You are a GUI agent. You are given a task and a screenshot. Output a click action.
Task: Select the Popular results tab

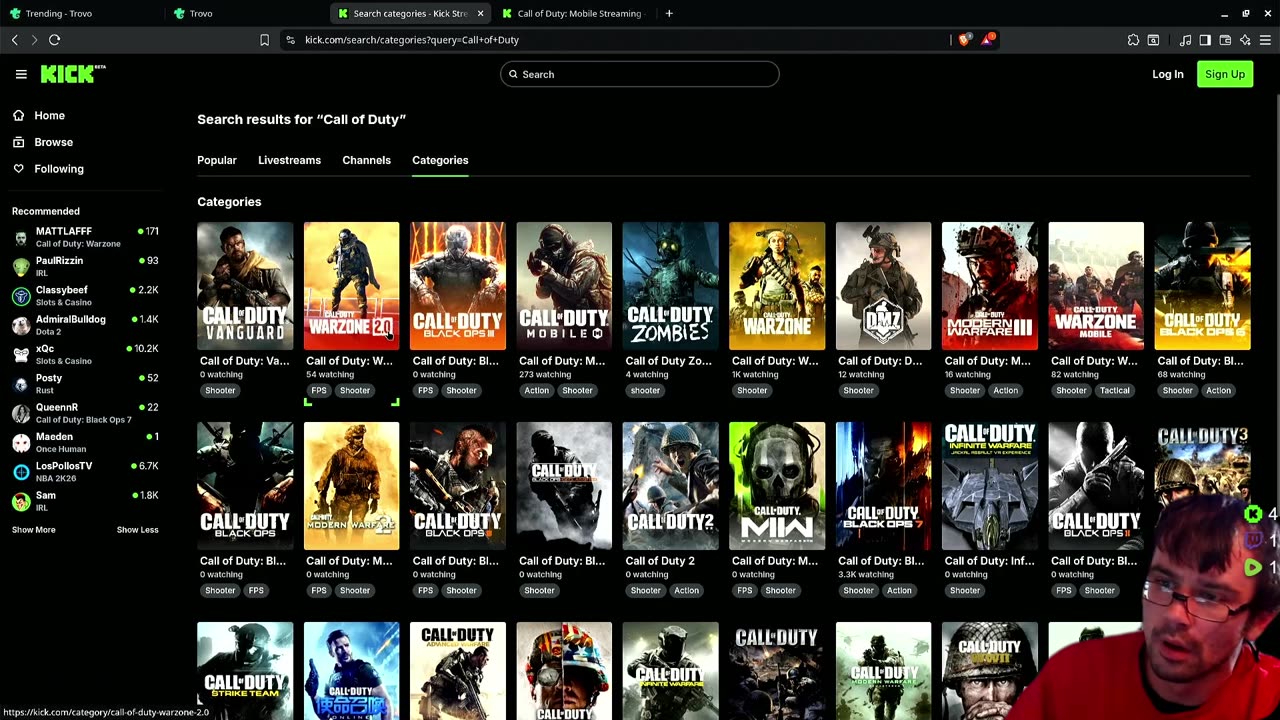coord(217,160)
